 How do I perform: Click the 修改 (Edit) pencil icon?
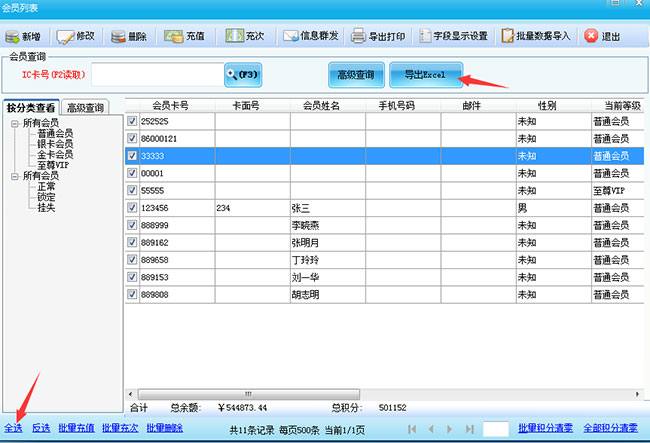[x=67, y=36]
